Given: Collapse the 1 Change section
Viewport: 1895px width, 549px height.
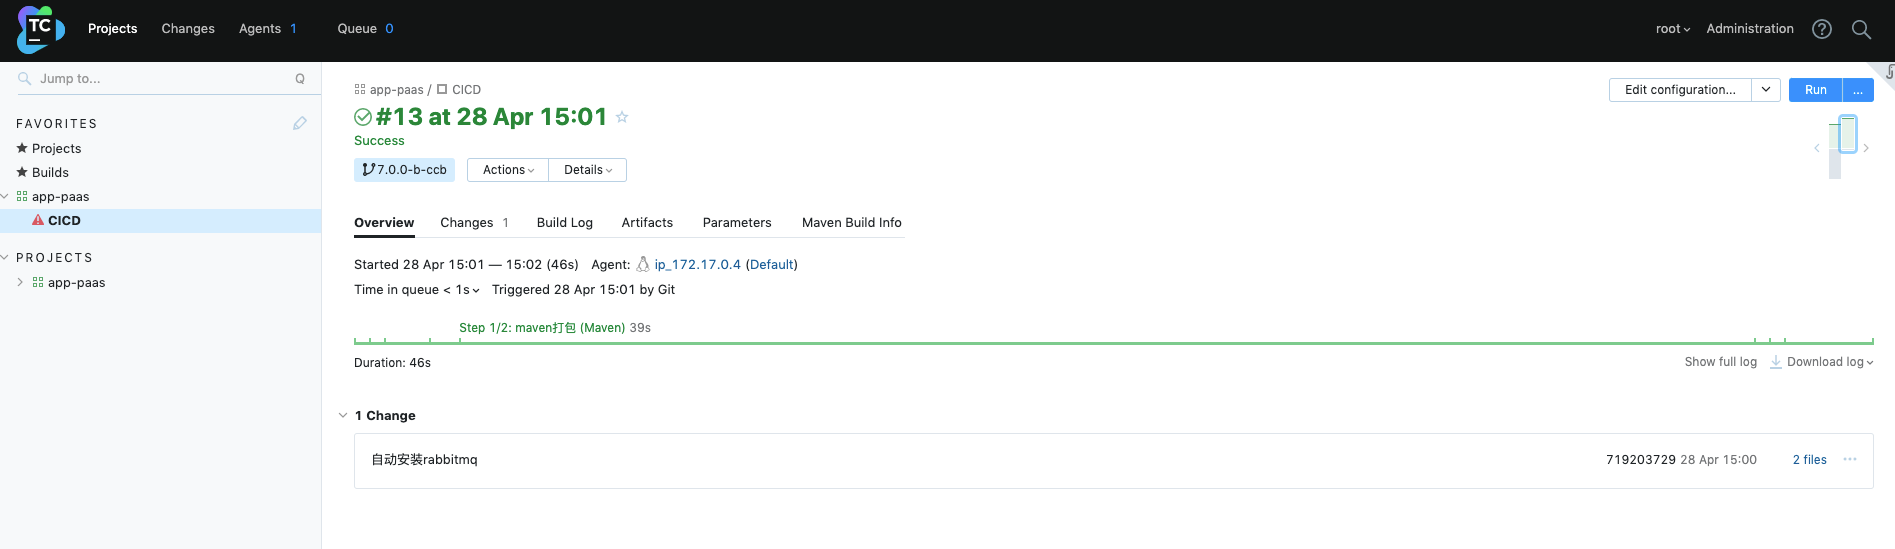Looking at the screenshot, I should coord(343,415).
